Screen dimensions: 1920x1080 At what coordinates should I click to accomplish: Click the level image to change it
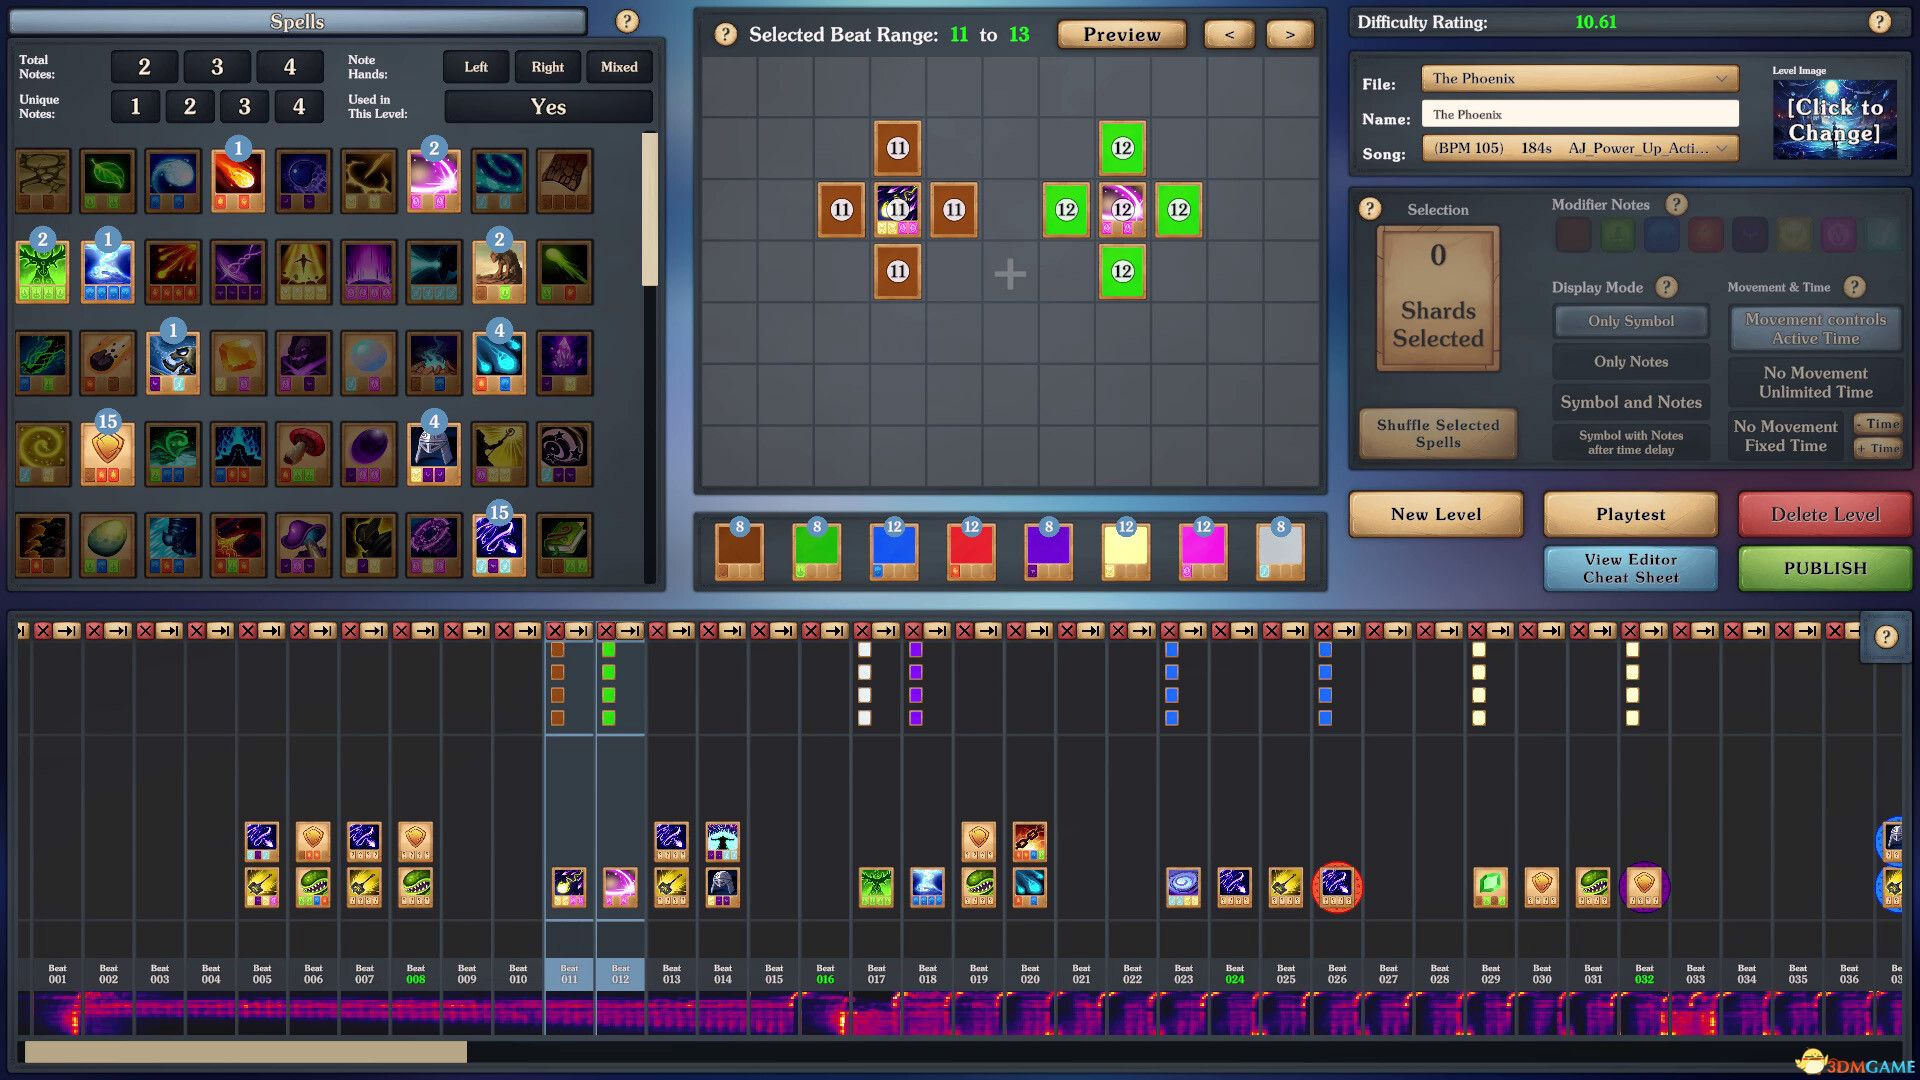click(x=1833, y=119)
